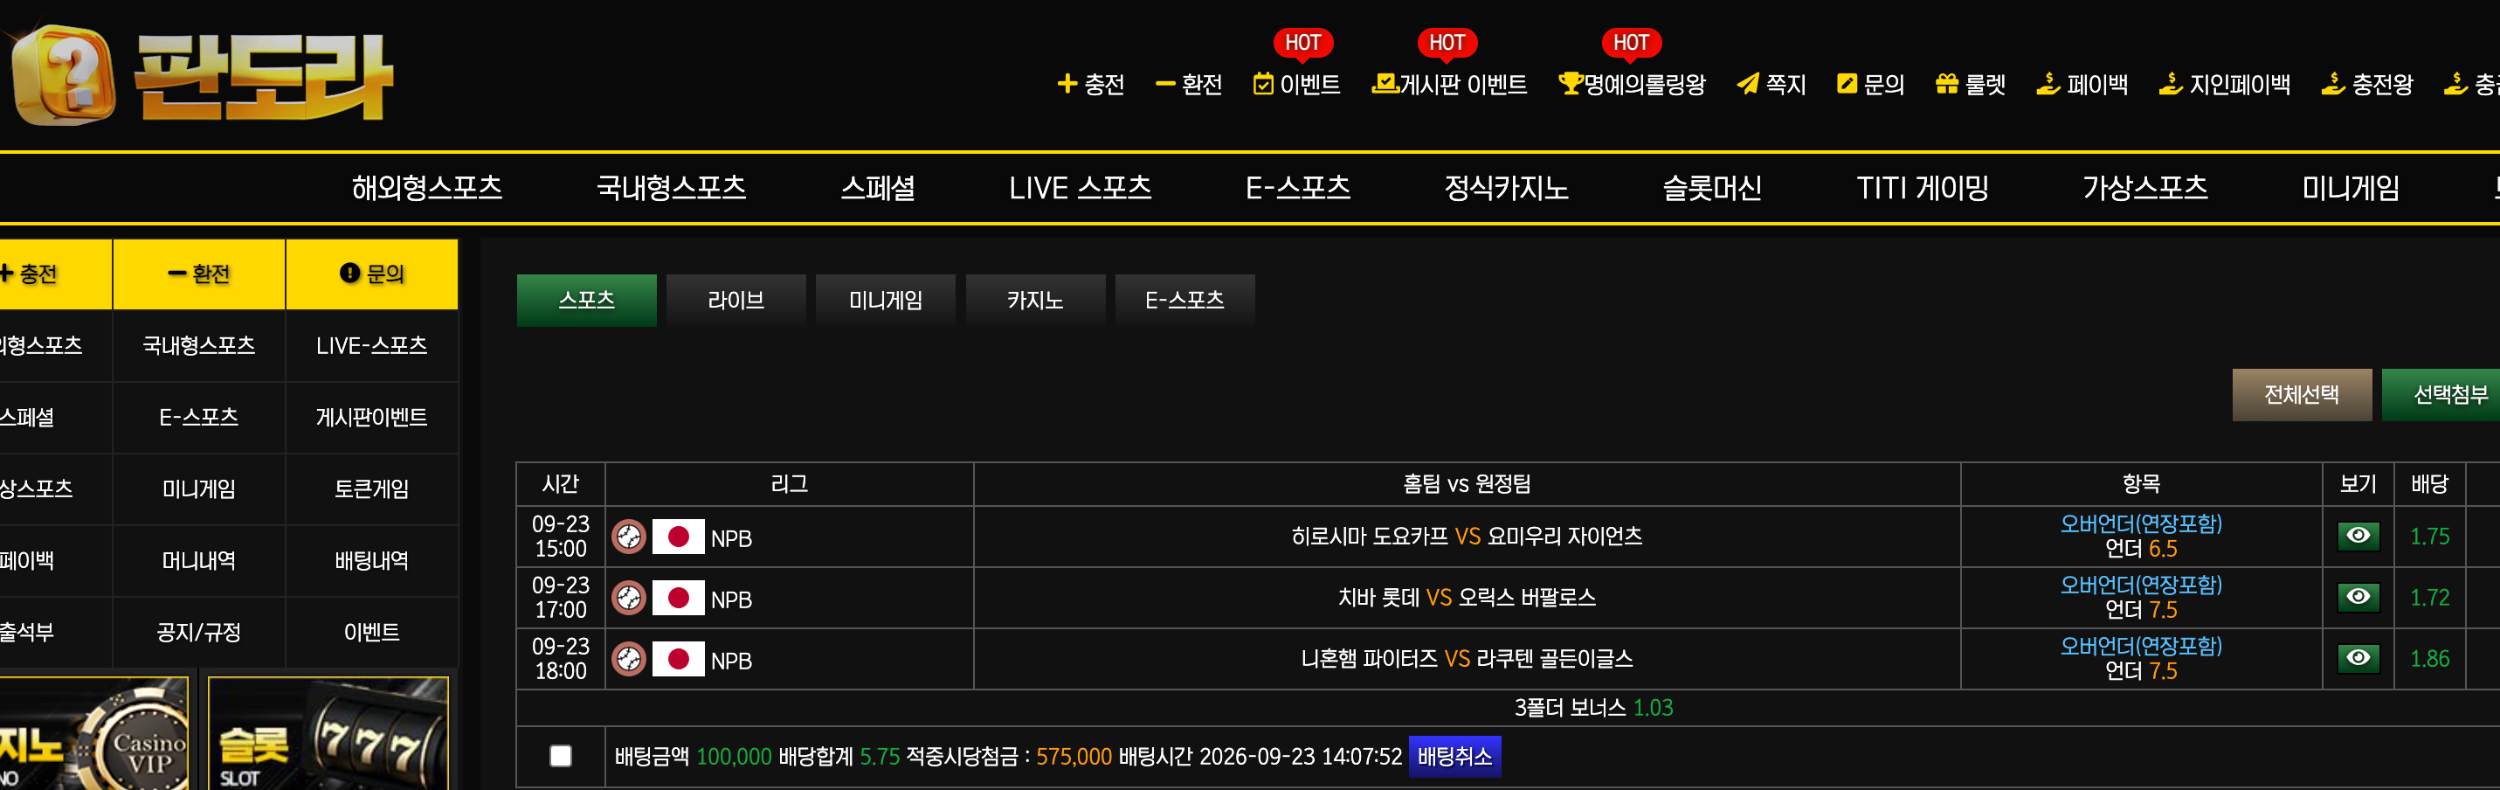Open LIVE 스포츠 in main navigation
This screenshot has height=790, width=2500.
[x=1080, y=188]
